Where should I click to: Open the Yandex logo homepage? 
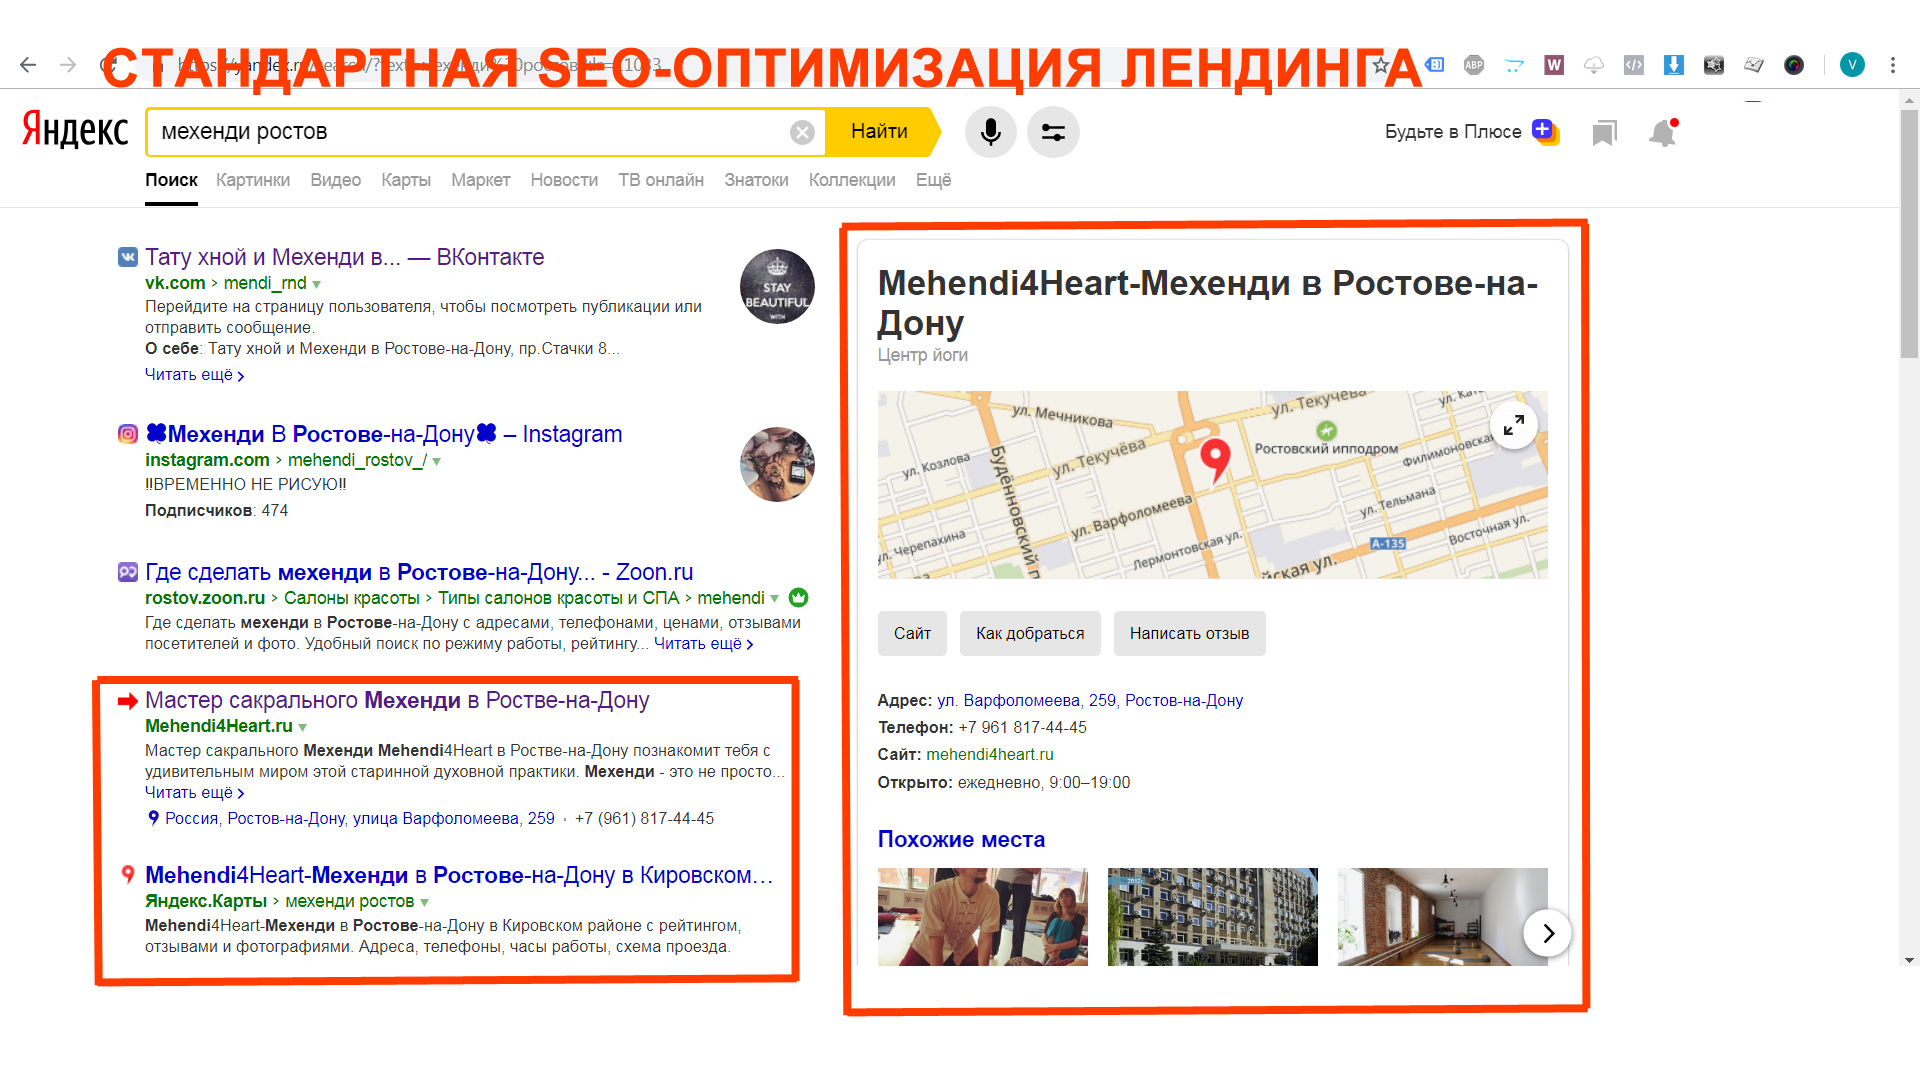click(x=76, y=131)
